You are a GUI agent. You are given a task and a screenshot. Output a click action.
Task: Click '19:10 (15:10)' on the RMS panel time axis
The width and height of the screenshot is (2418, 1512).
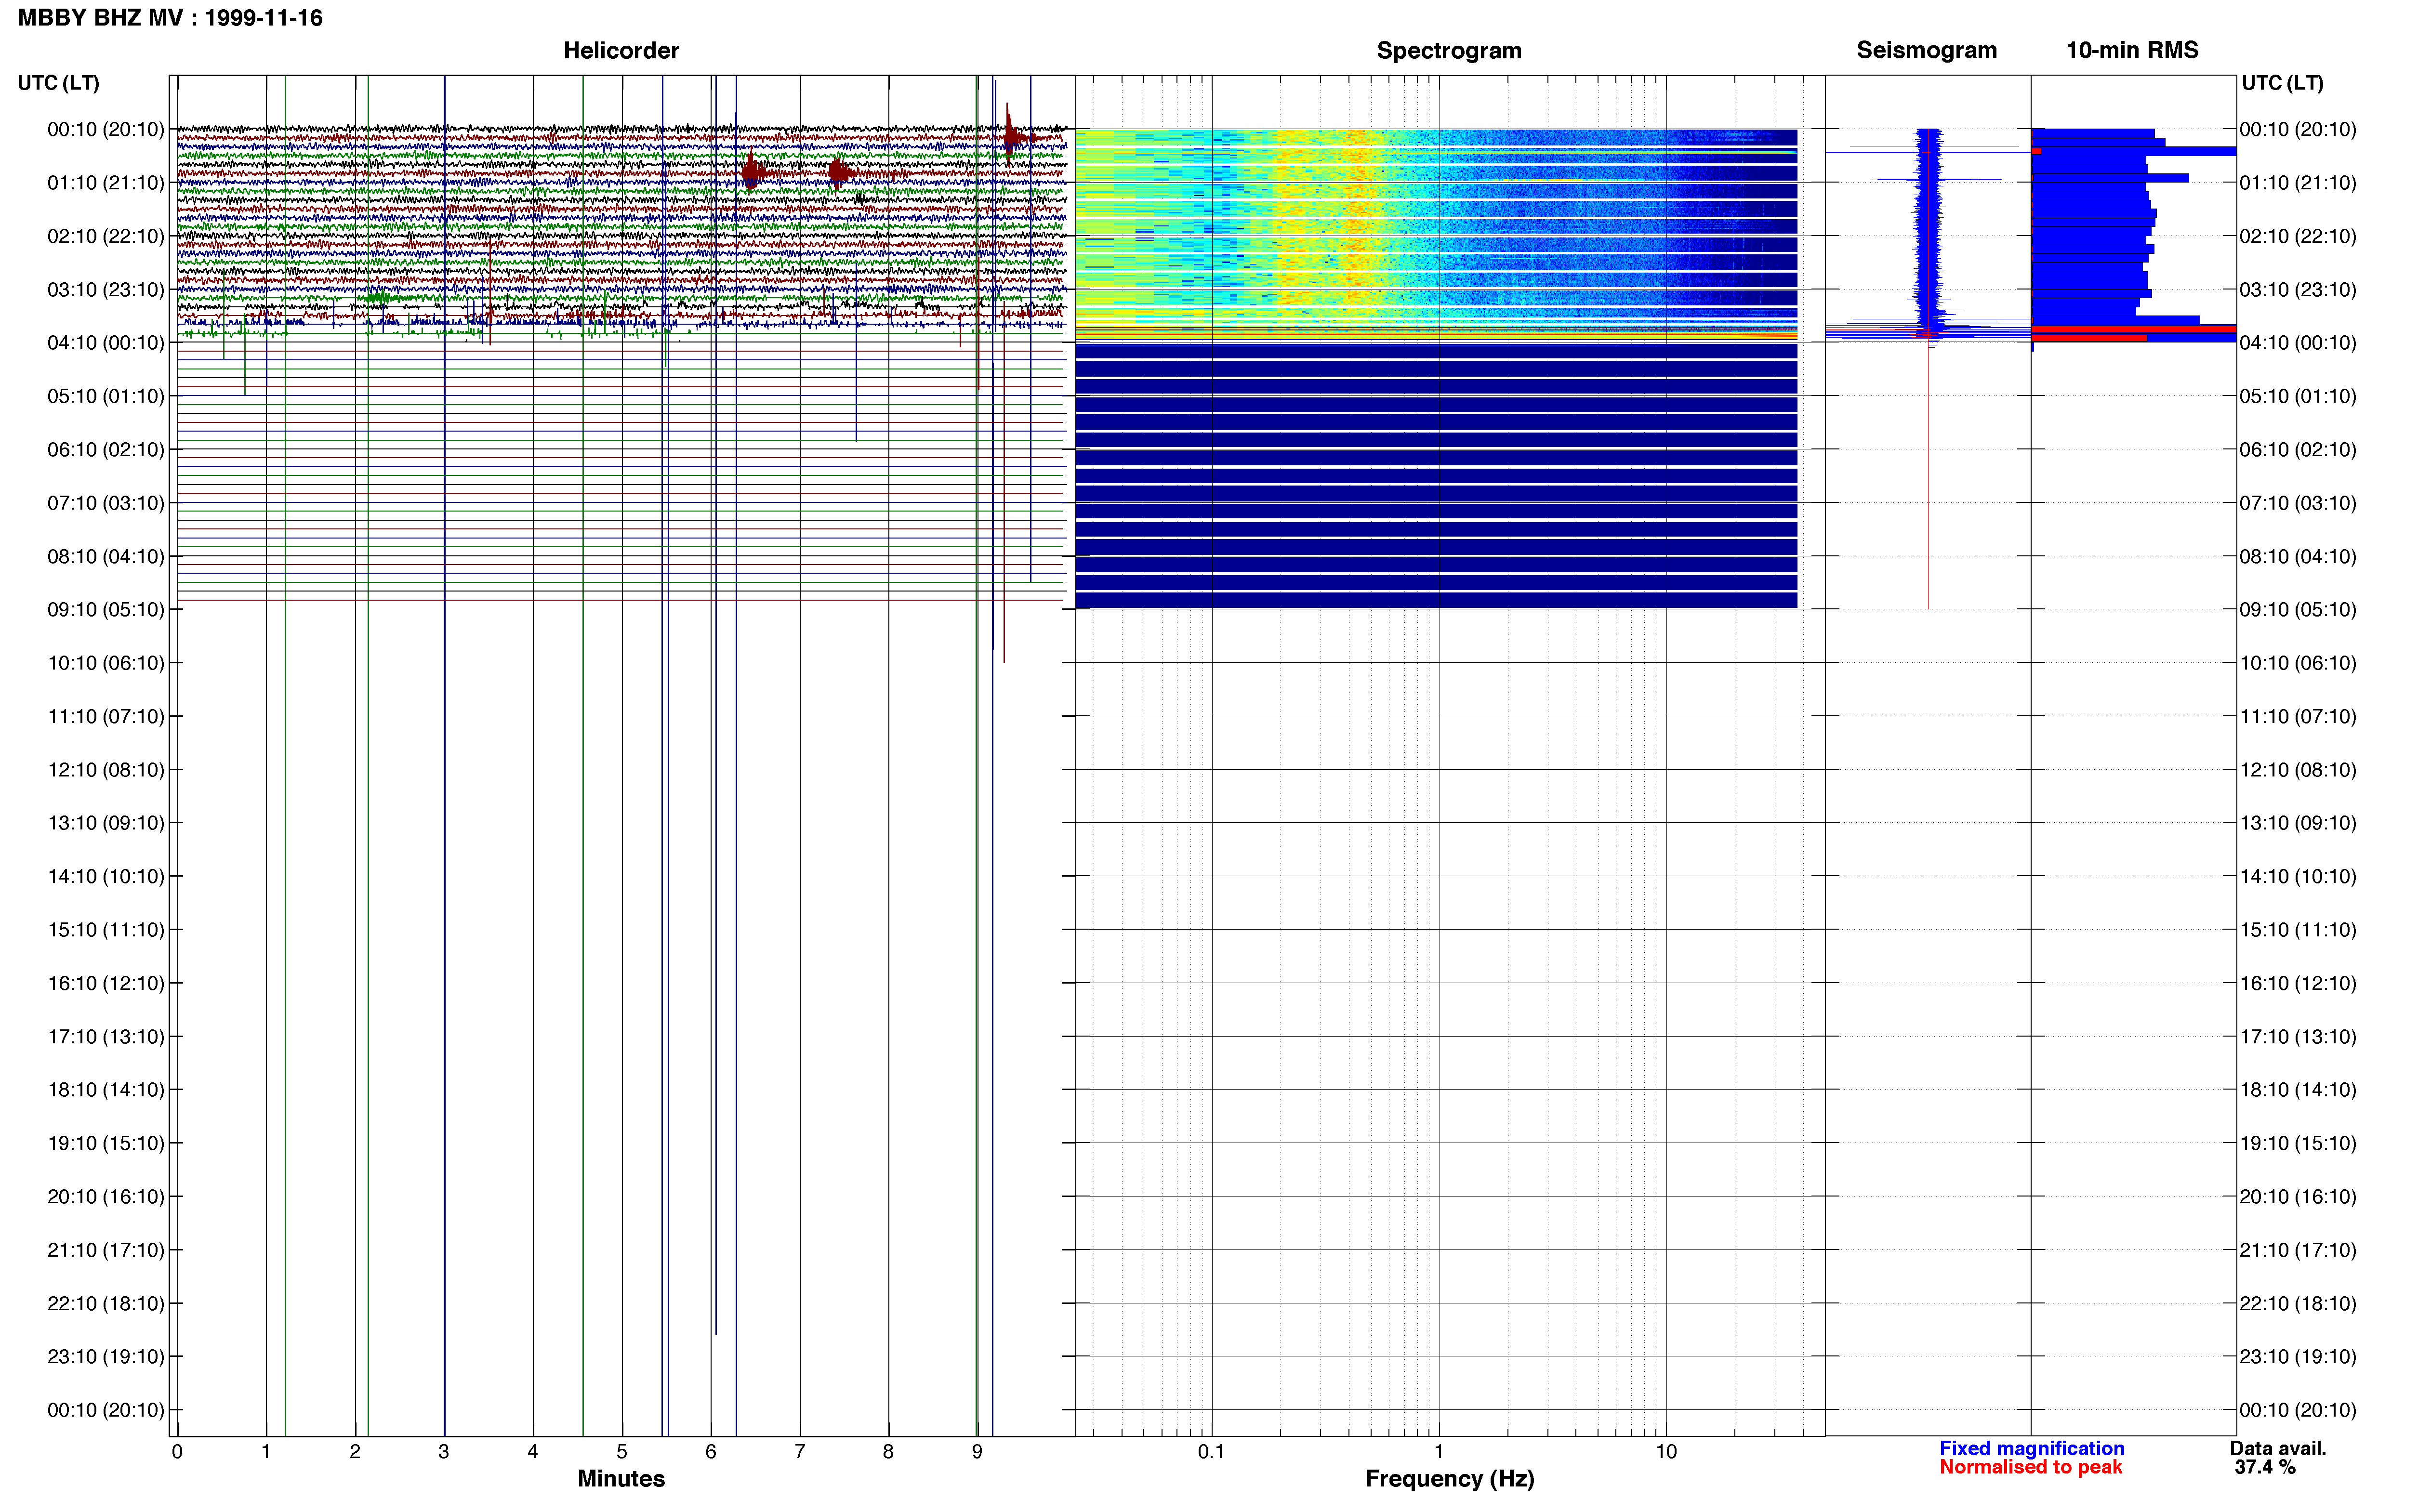tap(2298, 1143)
